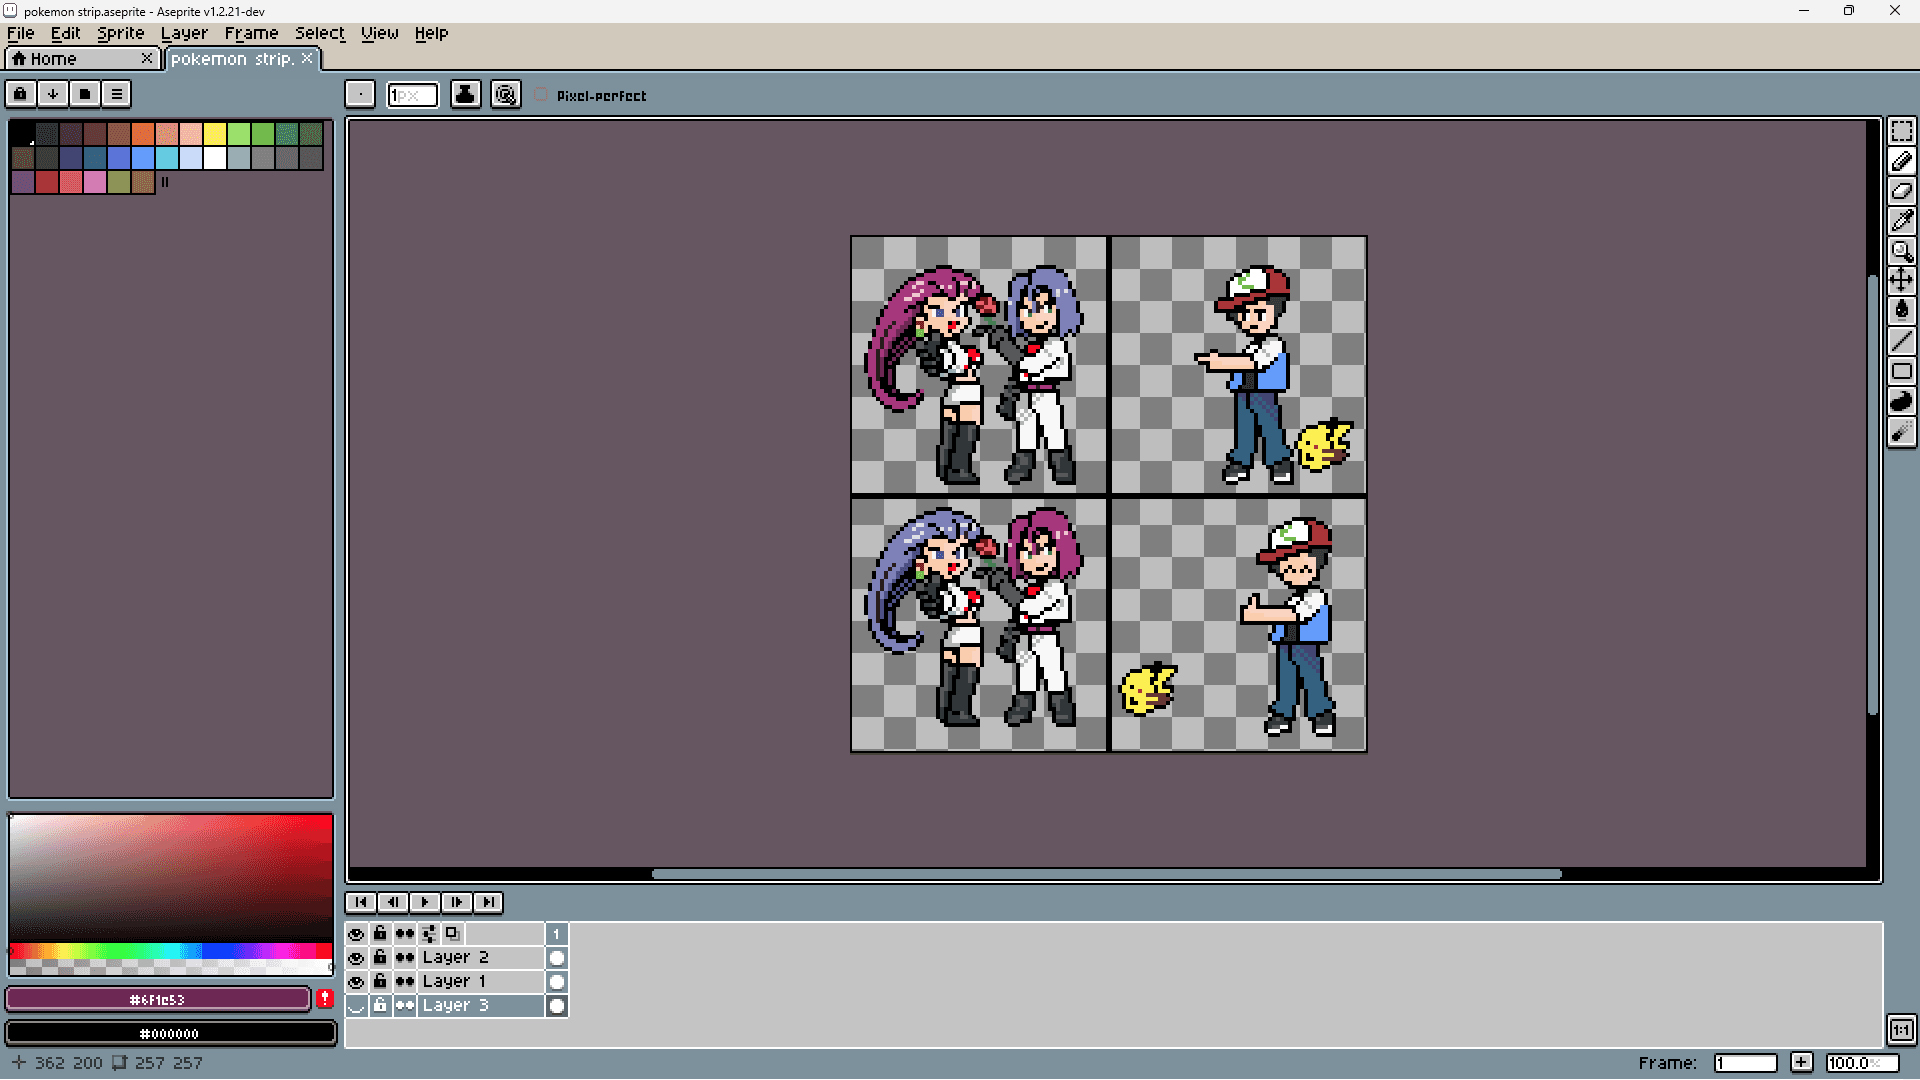Hide Layer 2 using eye icon
The image size is (1920, 1080).
tap(356, 958)
